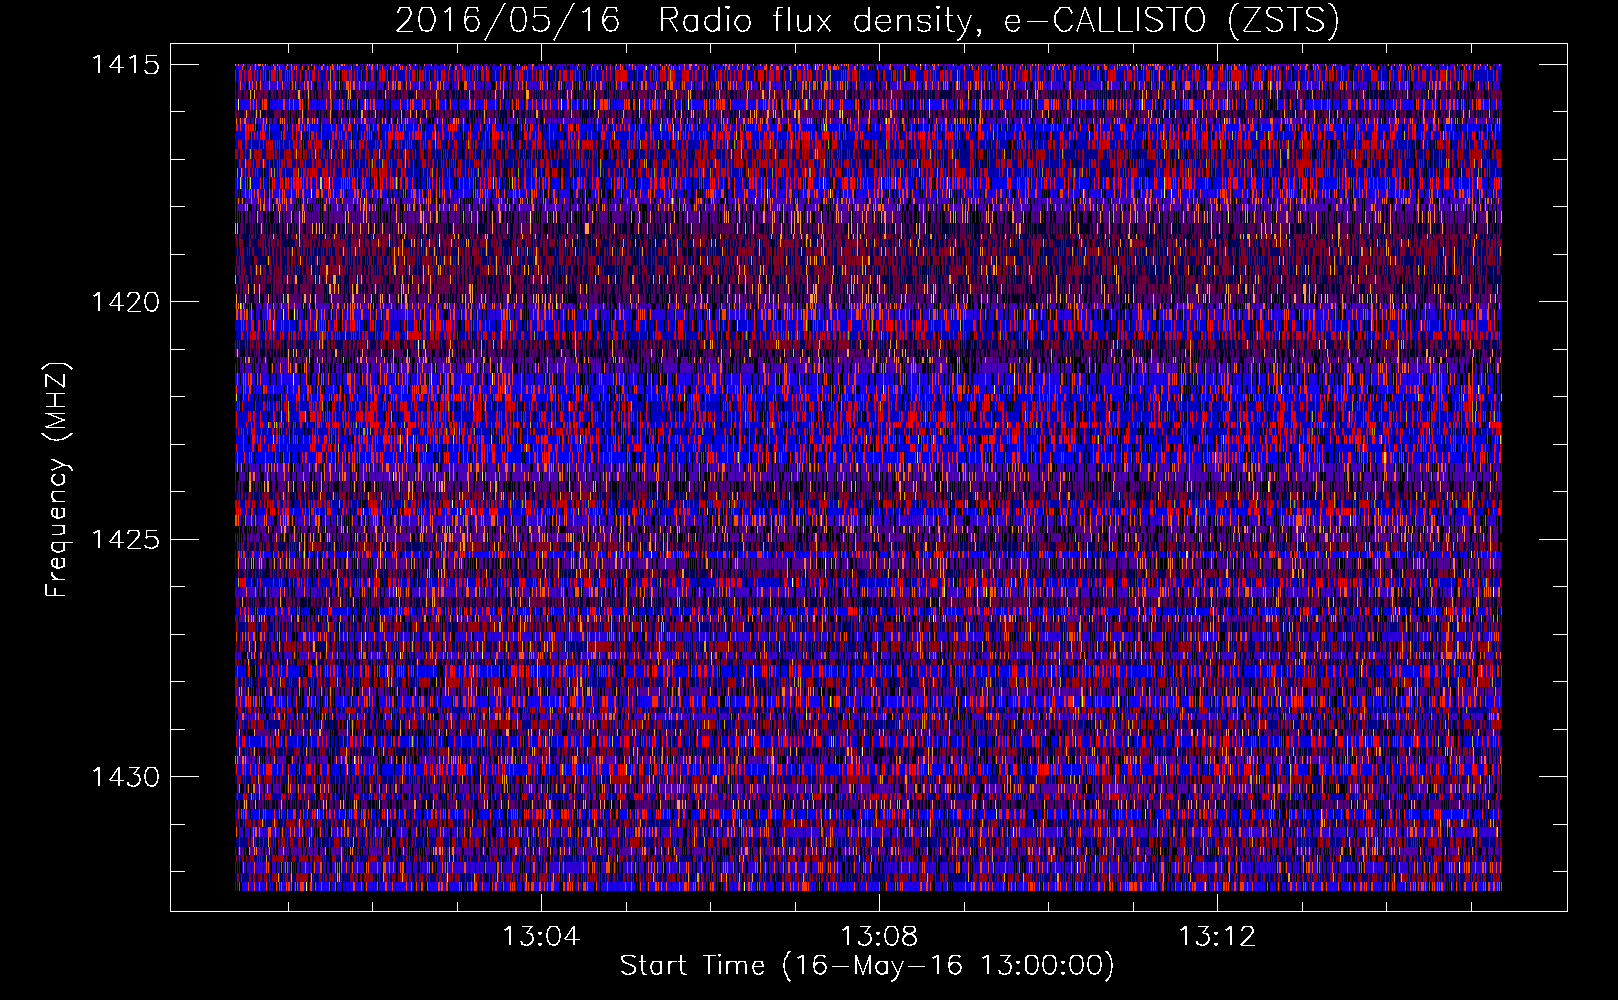
Task: Click the '1425' frequency axis label
Action: (125, 540)
